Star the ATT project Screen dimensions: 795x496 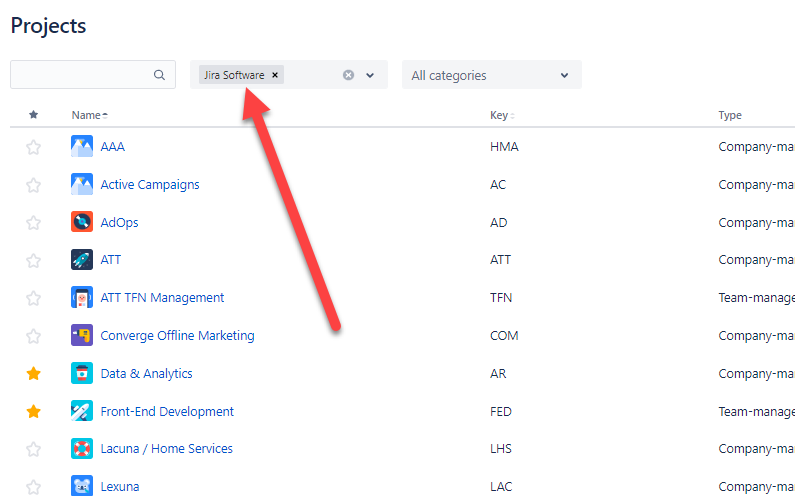tap(33, 260)
